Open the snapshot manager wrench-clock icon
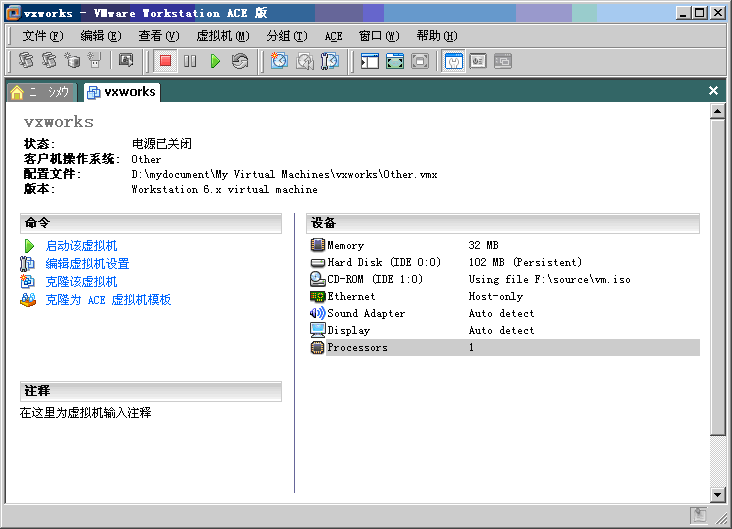 click(330, 61)
